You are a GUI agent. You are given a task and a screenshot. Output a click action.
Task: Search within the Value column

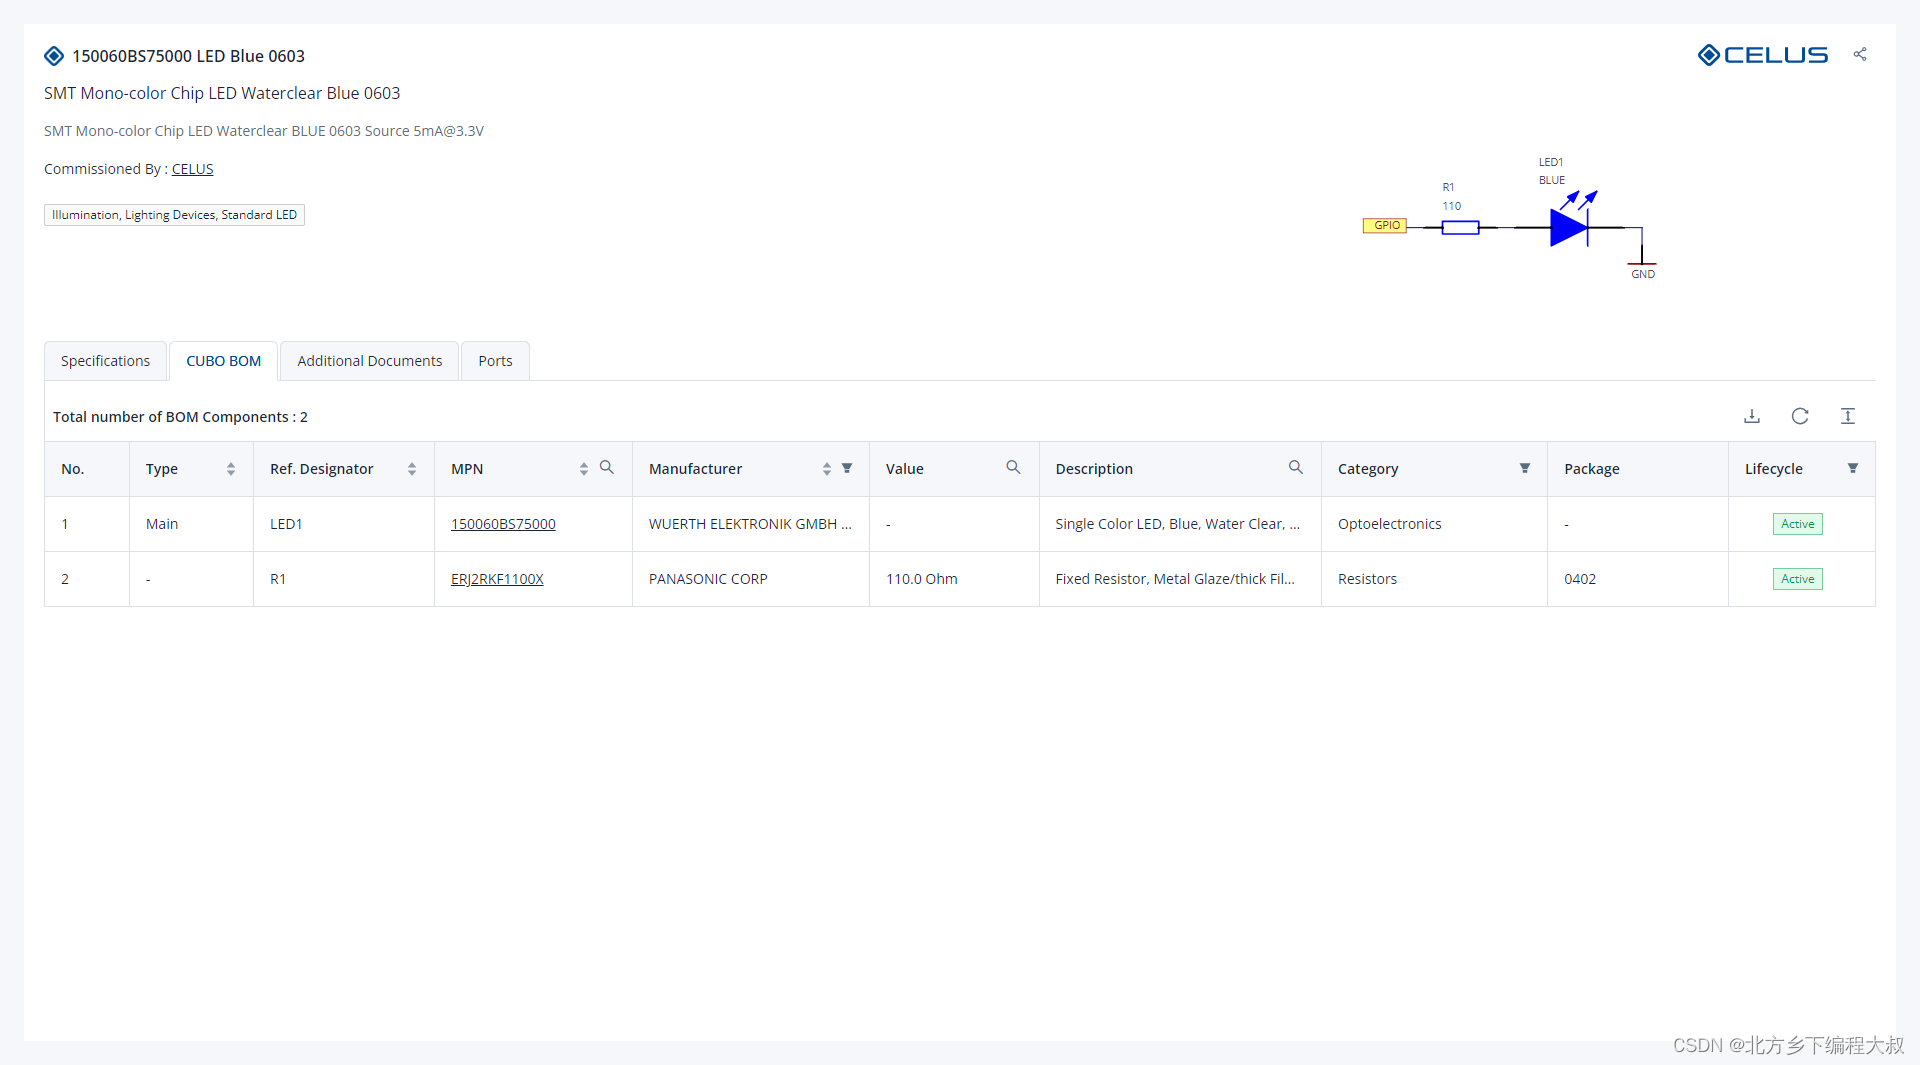pos(1013,468)
